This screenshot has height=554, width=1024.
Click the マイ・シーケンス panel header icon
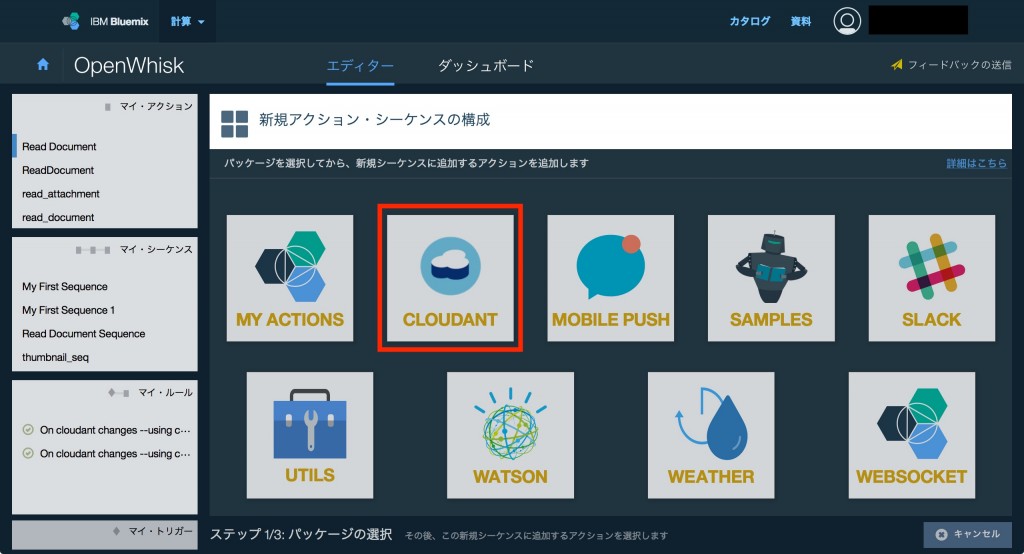[93, 250]
